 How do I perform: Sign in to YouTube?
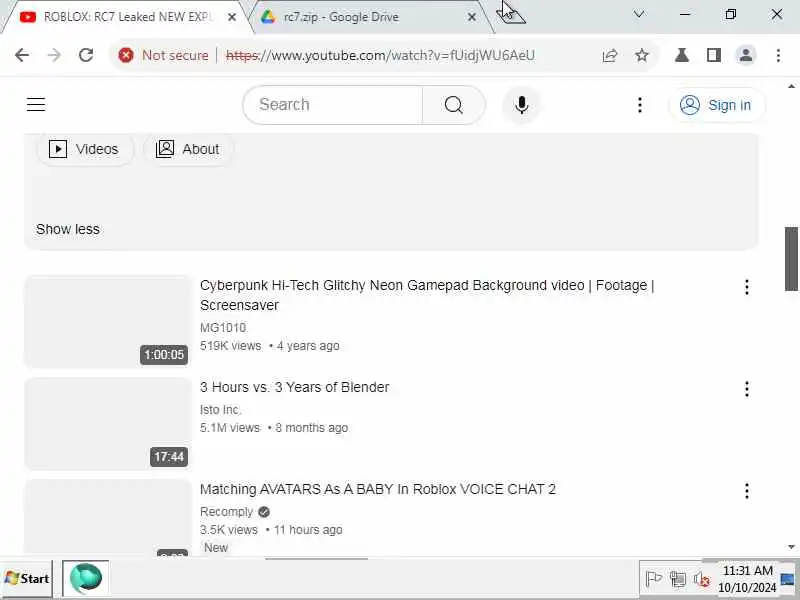tap(716, 105)
